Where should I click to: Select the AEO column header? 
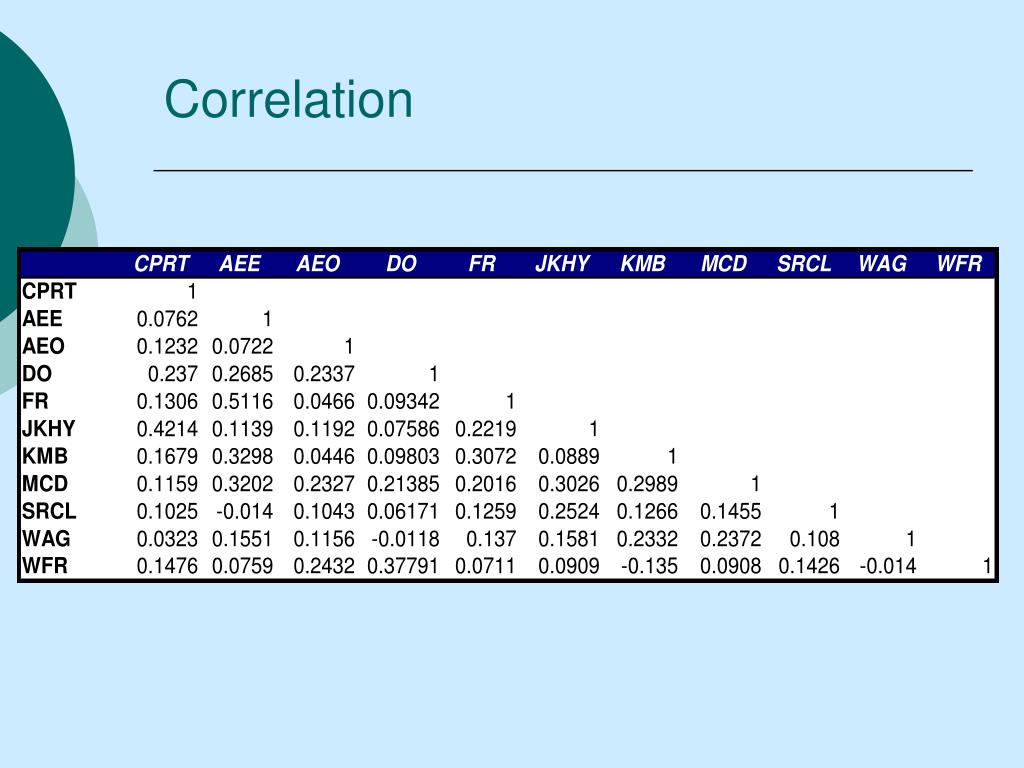click(318, 264)
